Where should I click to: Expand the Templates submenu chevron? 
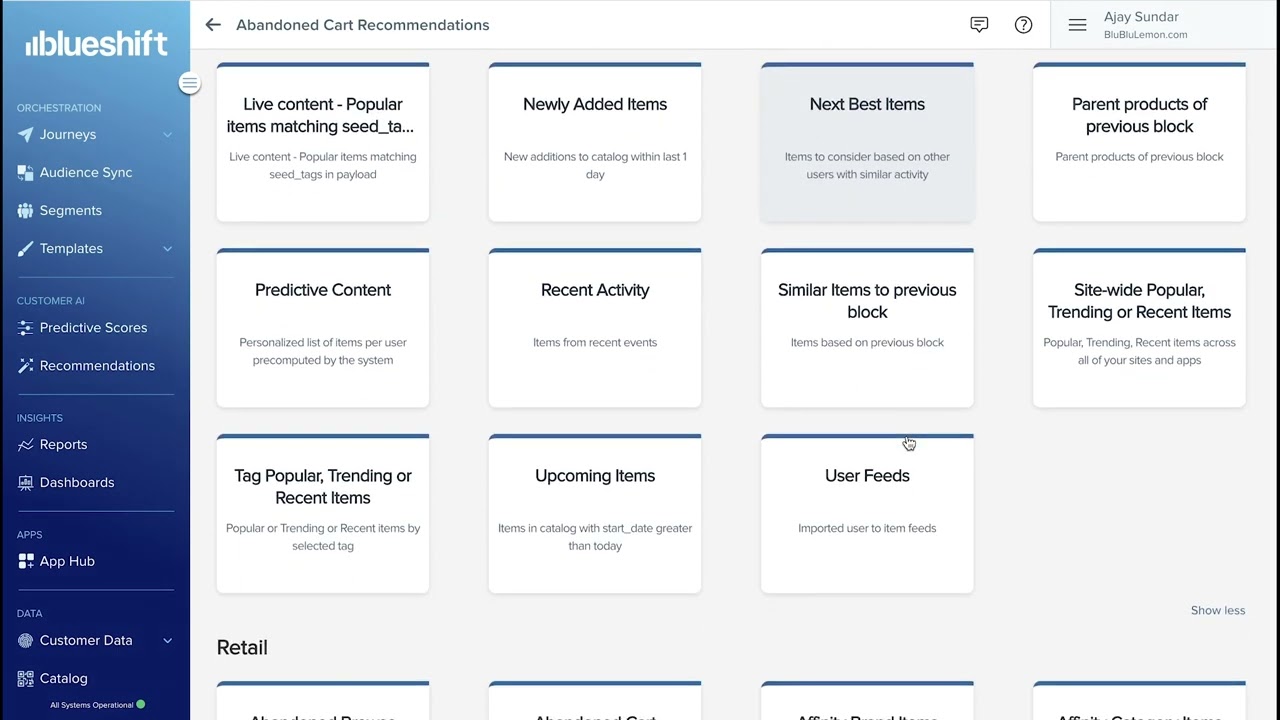[167, 248]
